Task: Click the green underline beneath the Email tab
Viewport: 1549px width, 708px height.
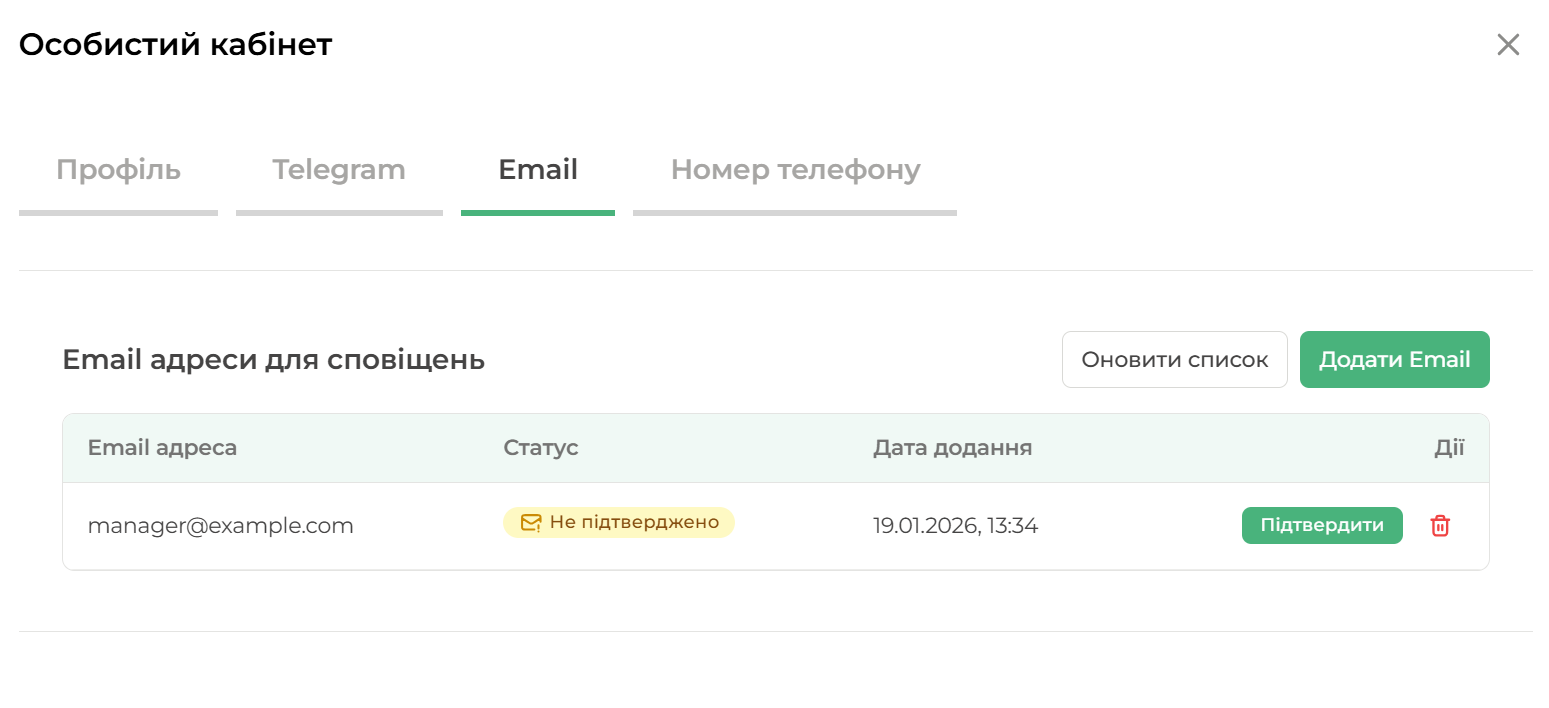Action: coord(538,212)
